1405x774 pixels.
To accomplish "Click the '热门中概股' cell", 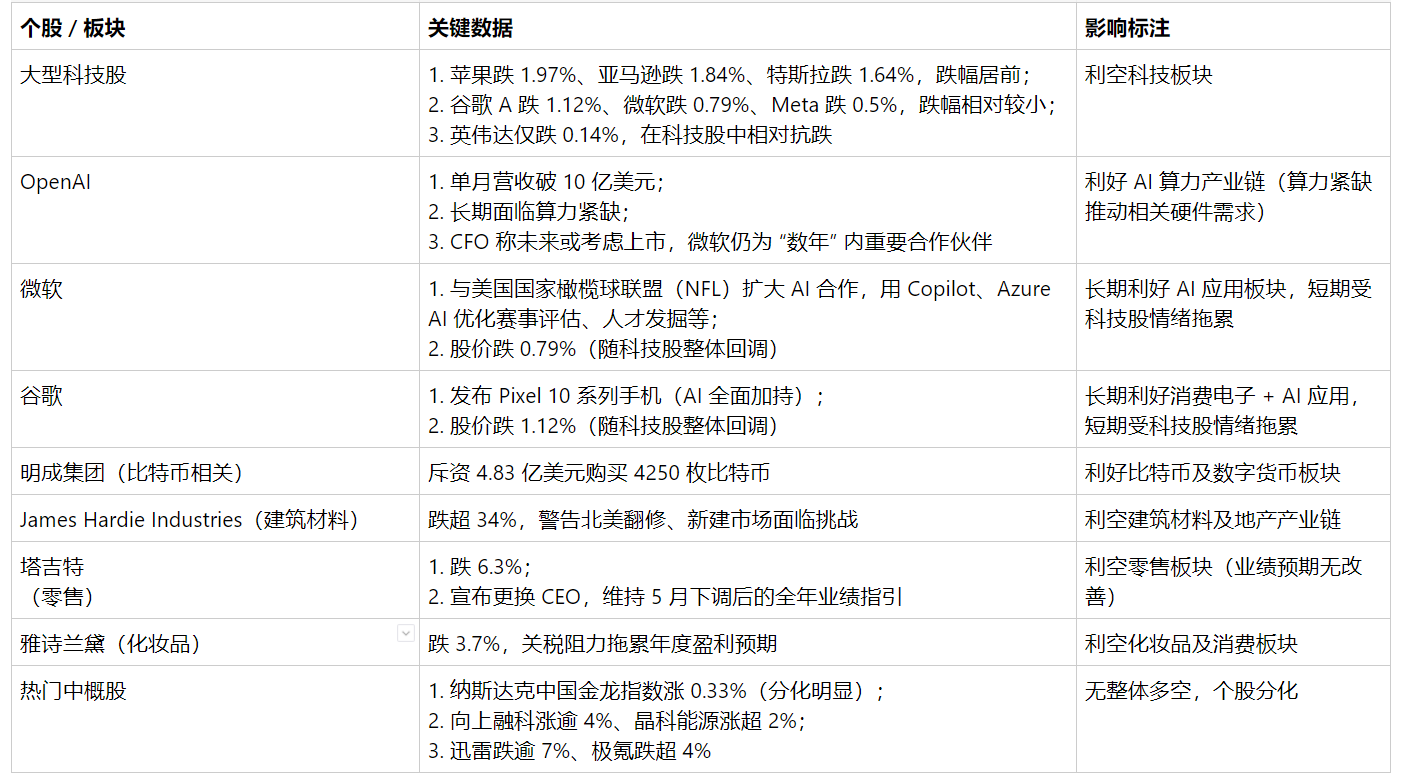I will coord(216,718).
